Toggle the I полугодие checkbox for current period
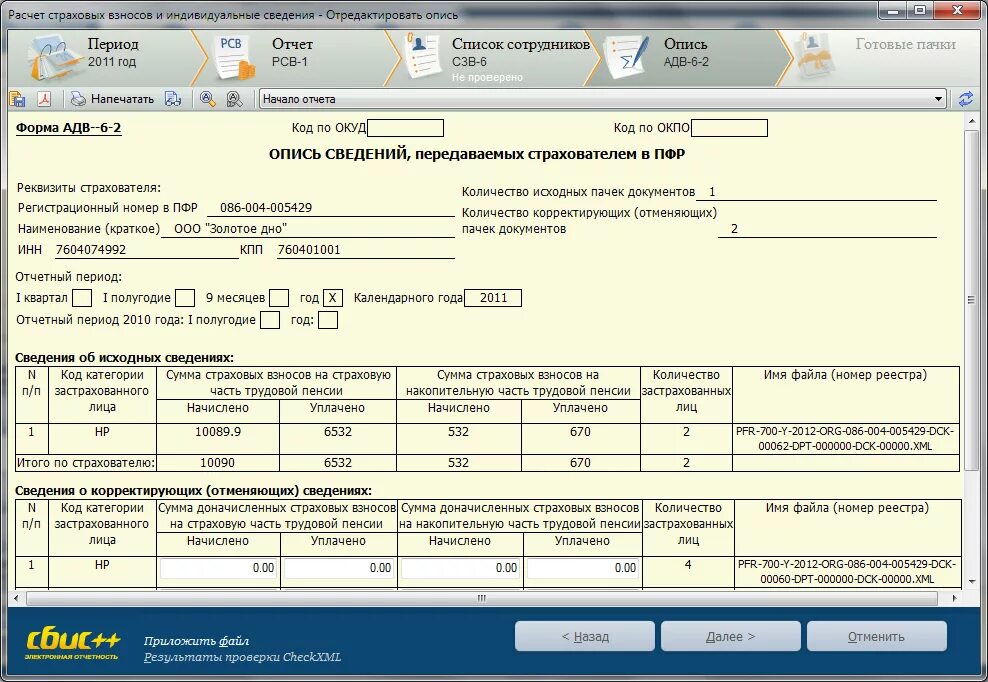 (x=185, y=298)
